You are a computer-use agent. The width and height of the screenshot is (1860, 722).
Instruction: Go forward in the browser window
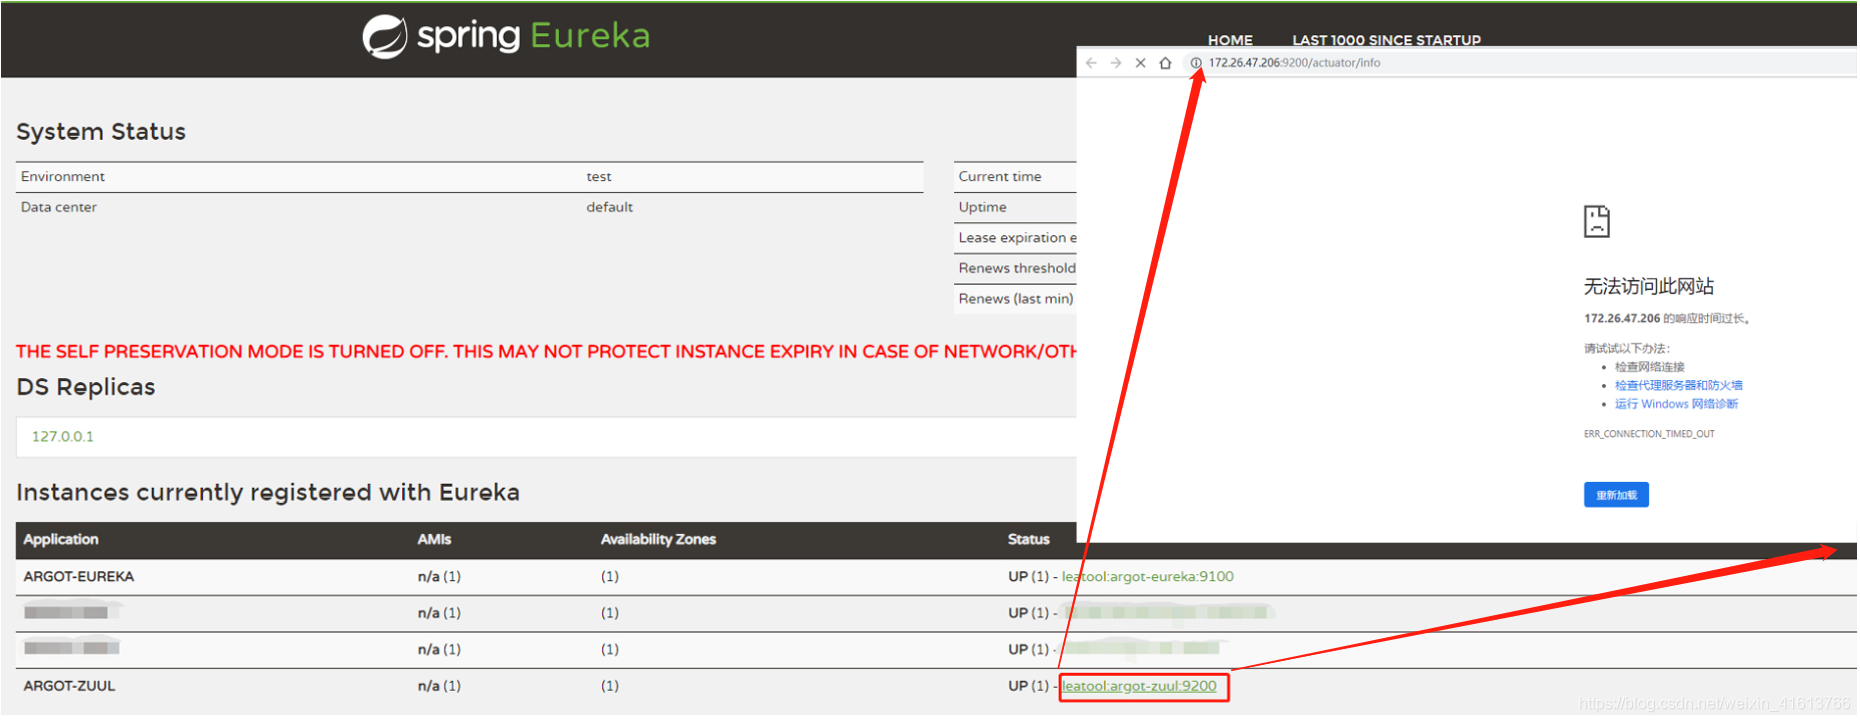[1116, 63]
